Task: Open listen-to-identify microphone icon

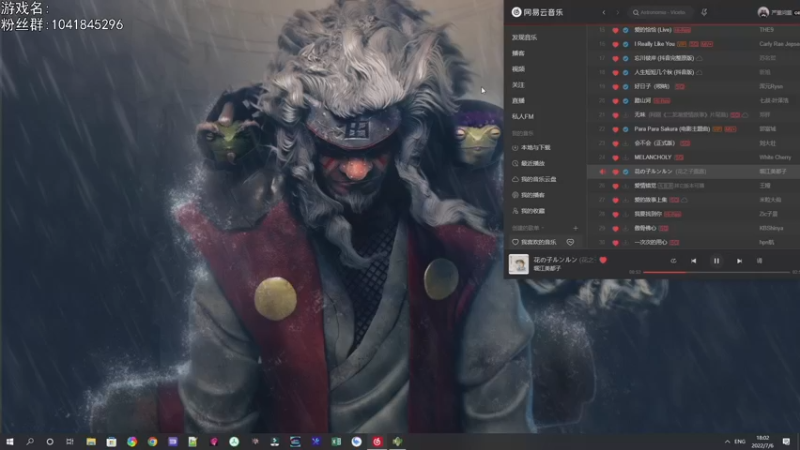Action: [x=704, y=12]
